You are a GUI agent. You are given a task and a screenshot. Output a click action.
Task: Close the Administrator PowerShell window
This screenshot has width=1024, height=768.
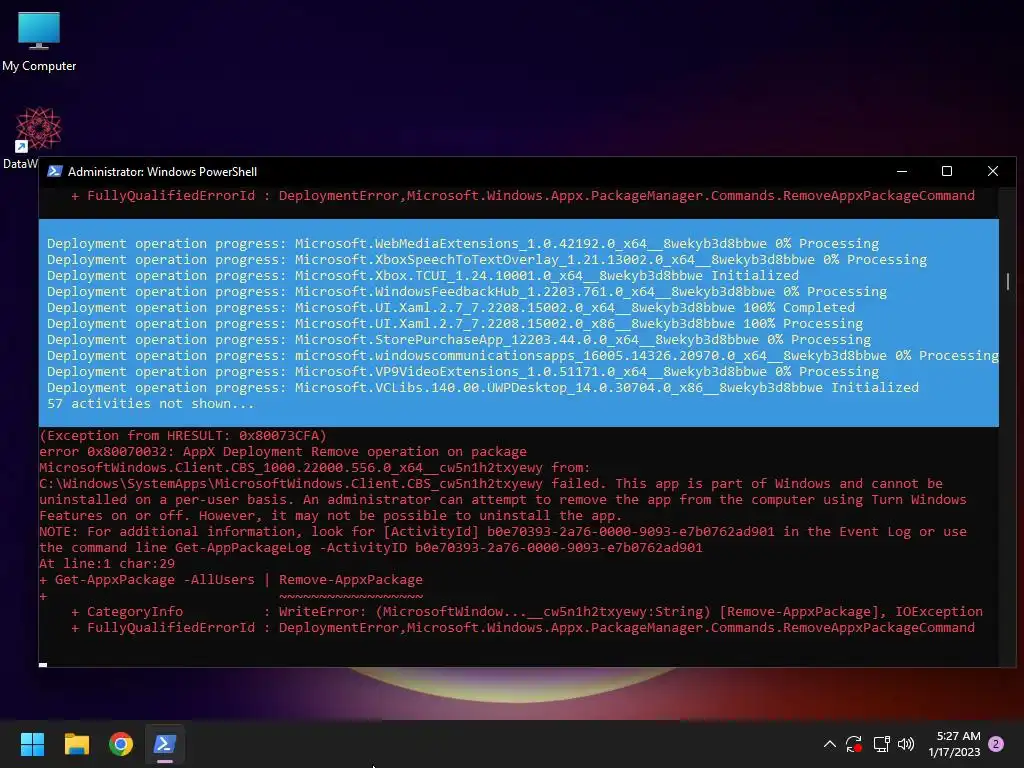point(993,171)
